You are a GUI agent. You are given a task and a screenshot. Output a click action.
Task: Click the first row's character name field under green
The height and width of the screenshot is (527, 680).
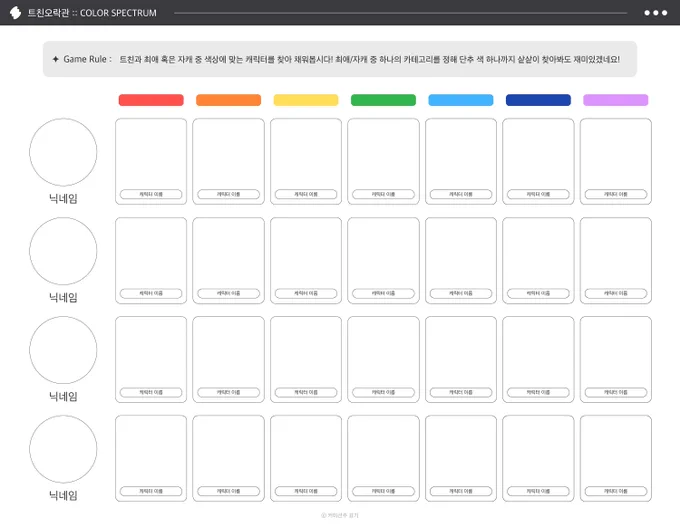(383, 194)
